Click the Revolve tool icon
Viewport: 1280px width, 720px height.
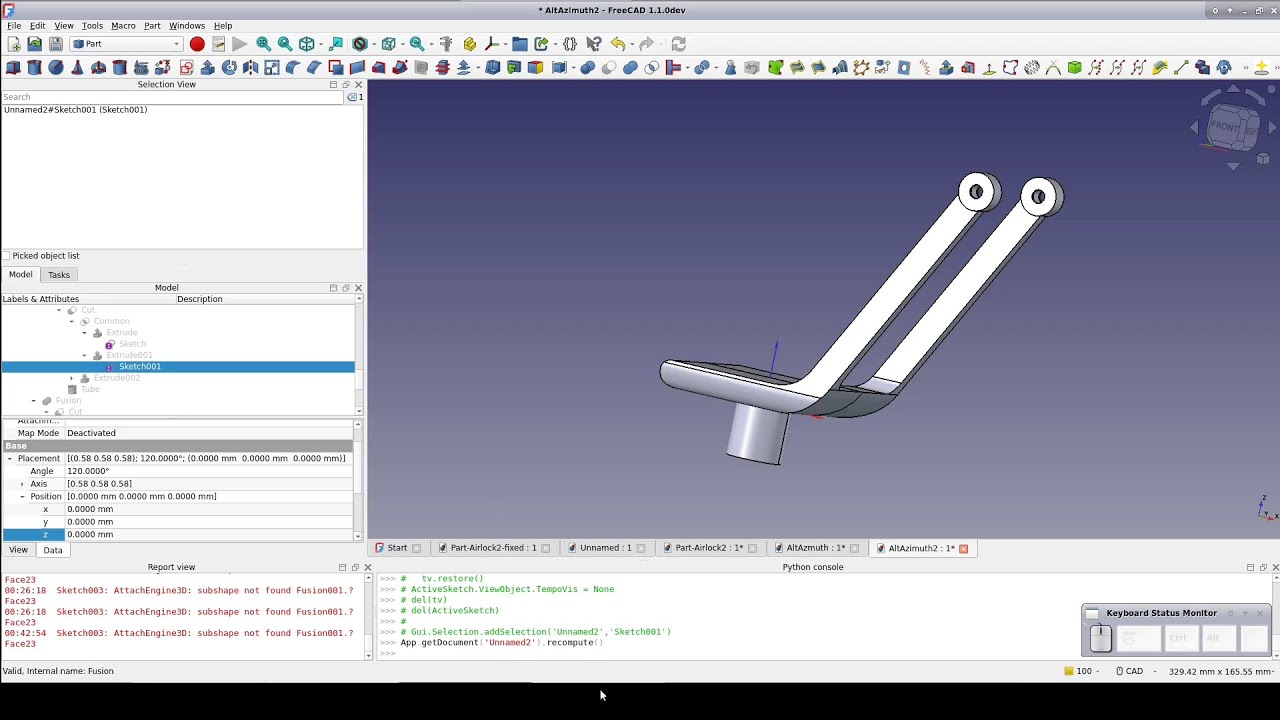point(229,68)
